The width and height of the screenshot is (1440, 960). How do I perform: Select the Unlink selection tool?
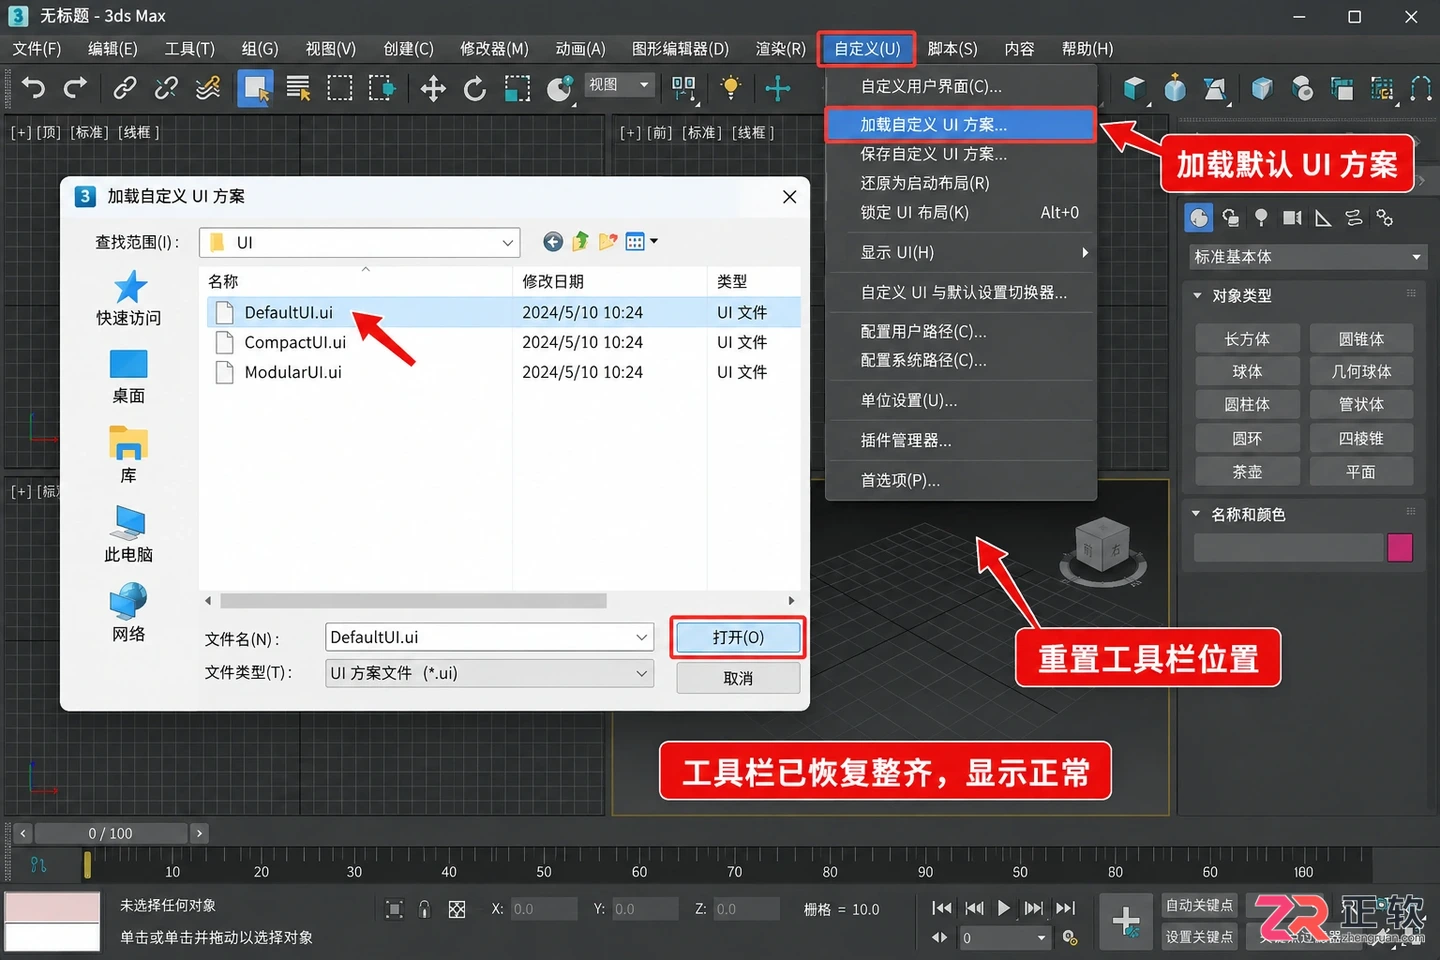click(x=166, y=88)
